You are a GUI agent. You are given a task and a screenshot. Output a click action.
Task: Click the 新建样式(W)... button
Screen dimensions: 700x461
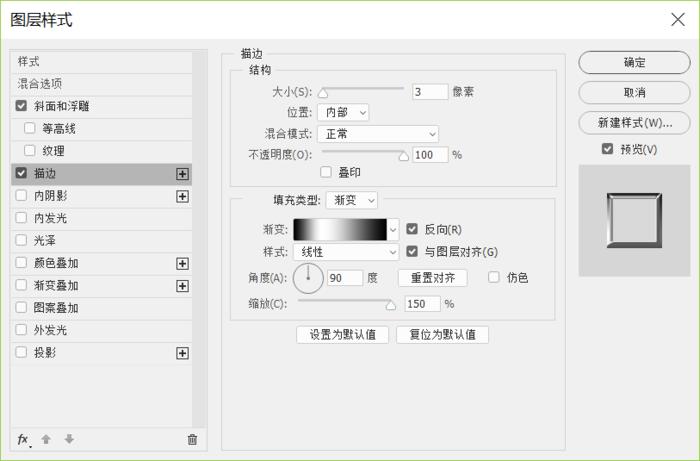(x=634, y=123)
